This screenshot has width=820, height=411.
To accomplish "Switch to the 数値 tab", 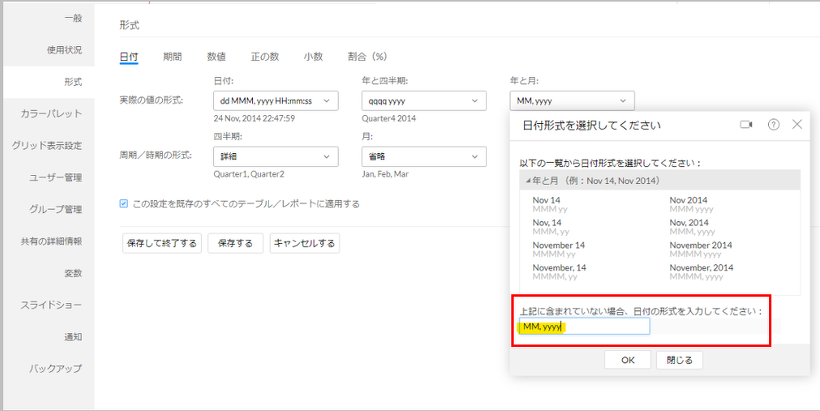I will point(216,57).
